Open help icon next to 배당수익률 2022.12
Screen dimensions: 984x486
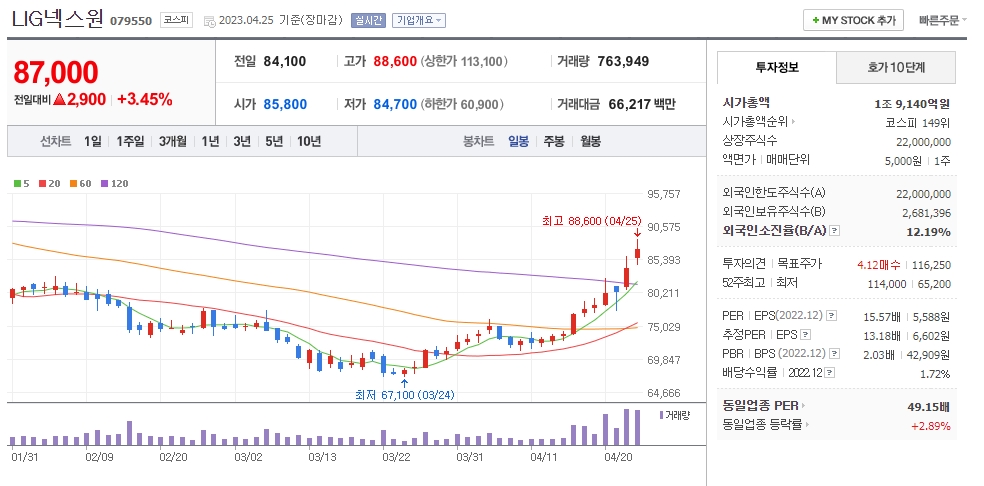click(830, 373)
